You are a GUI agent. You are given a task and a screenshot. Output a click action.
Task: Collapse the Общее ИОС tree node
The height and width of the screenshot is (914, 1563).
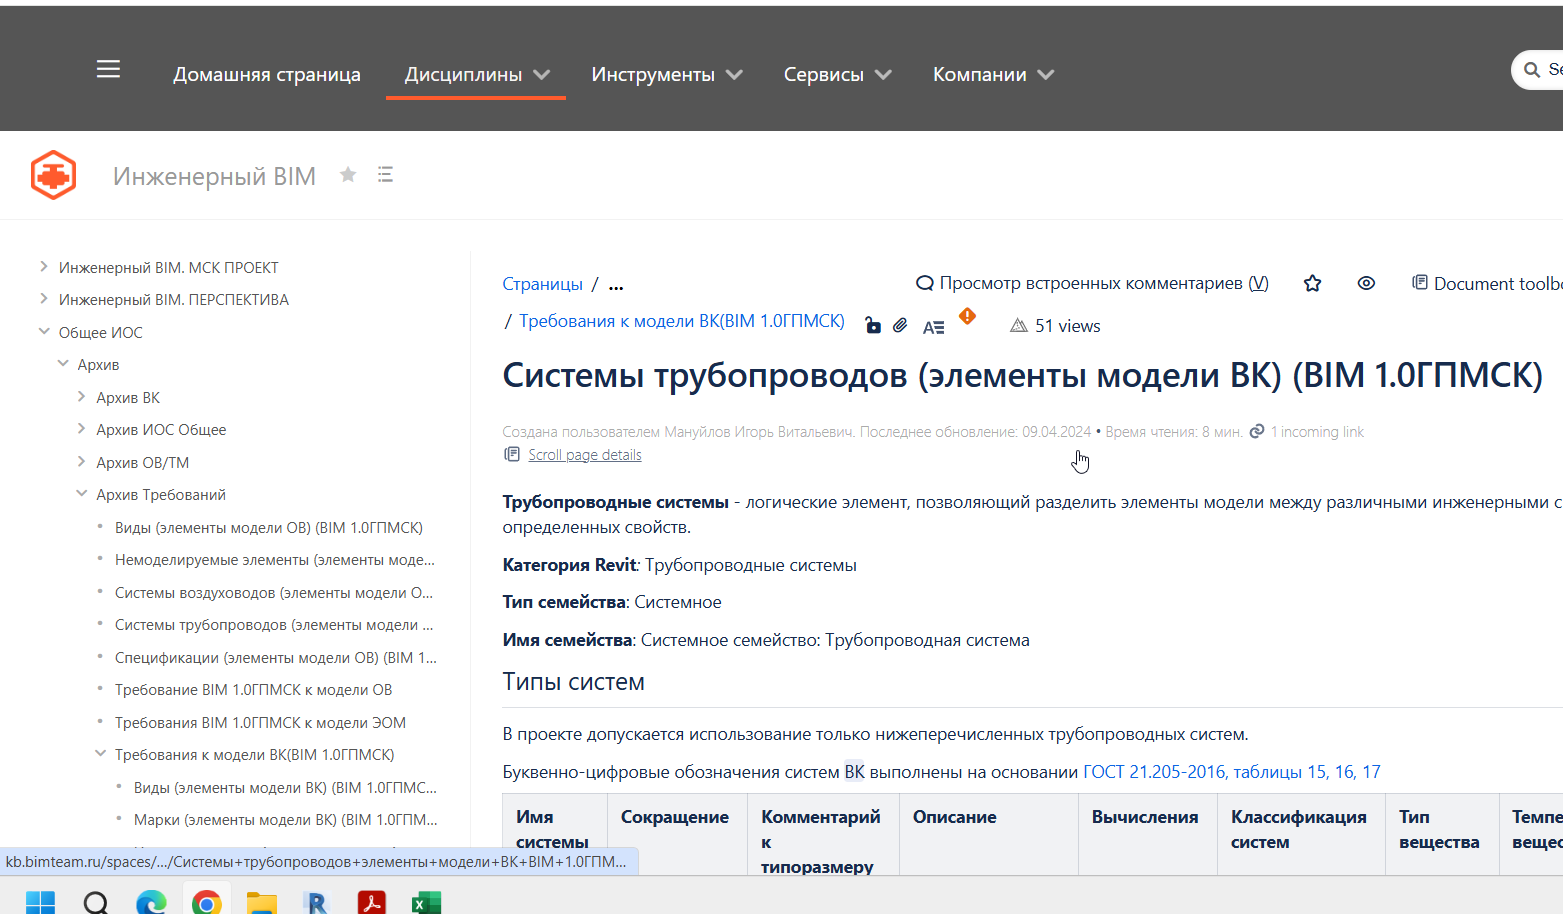click(44, 331)
